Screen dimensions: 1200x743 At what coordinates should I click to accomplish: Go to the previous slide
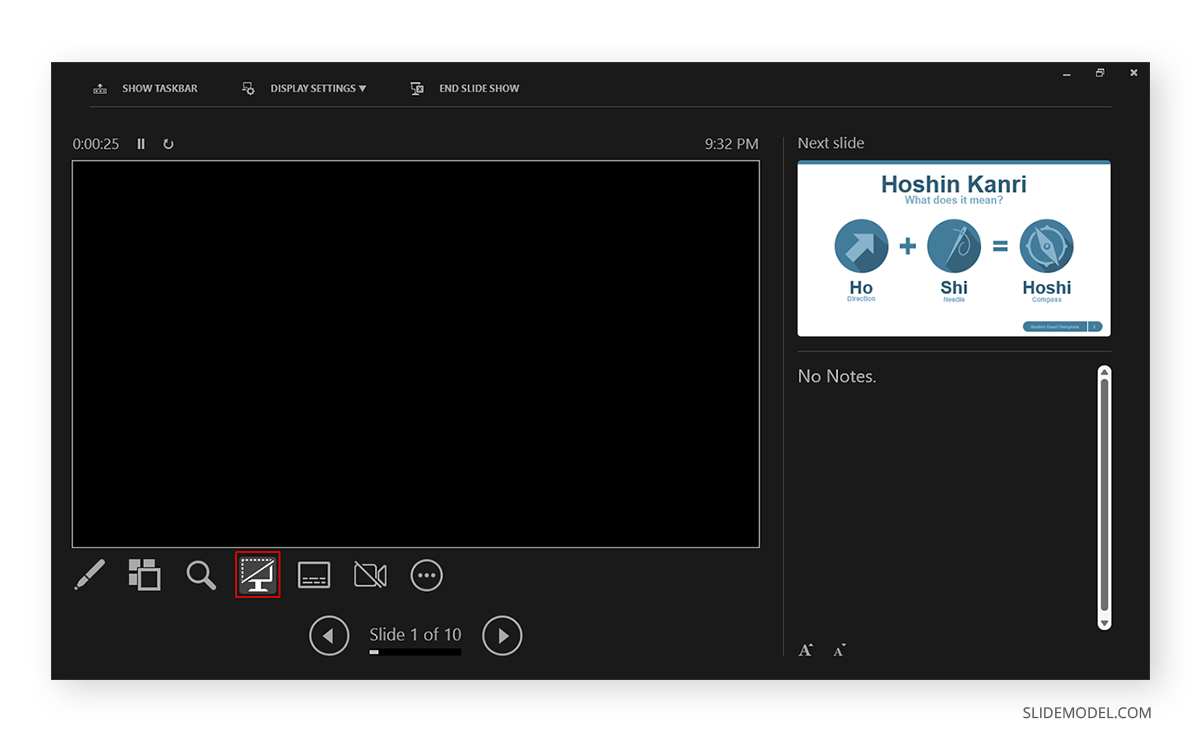coord(329,636)
